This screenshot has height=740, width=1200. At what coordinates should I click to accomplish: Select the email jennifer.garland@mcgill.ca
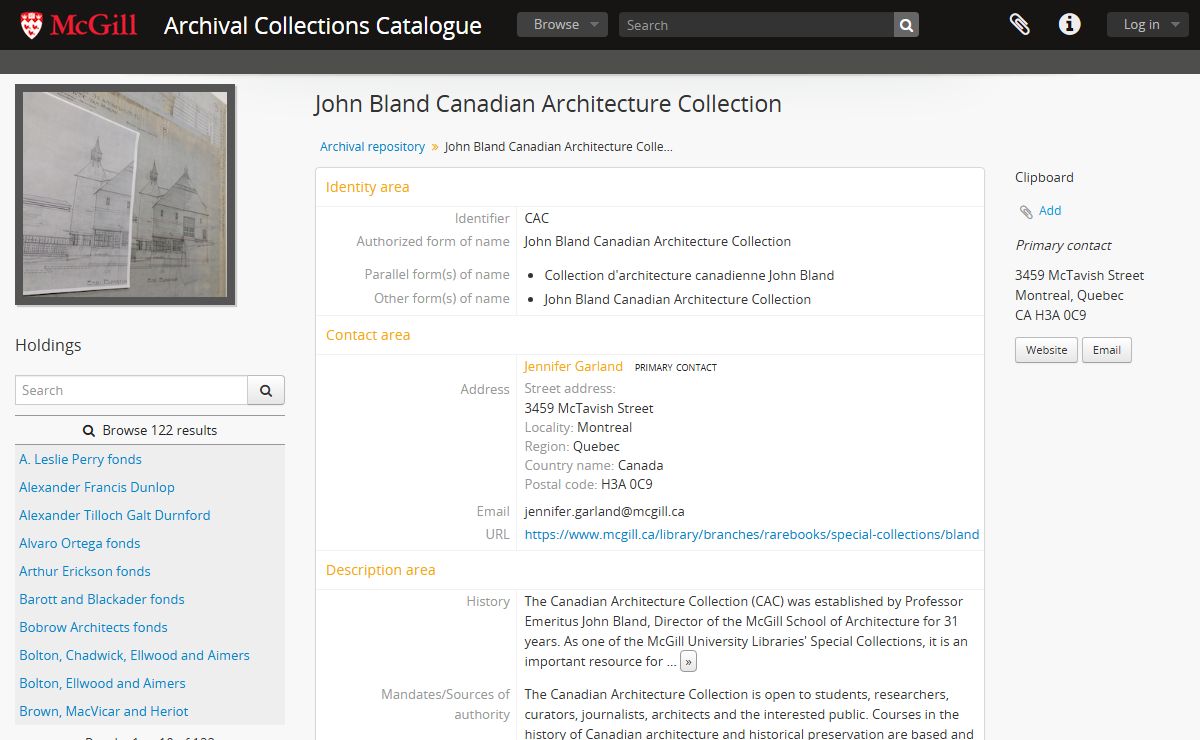(604, 511)
